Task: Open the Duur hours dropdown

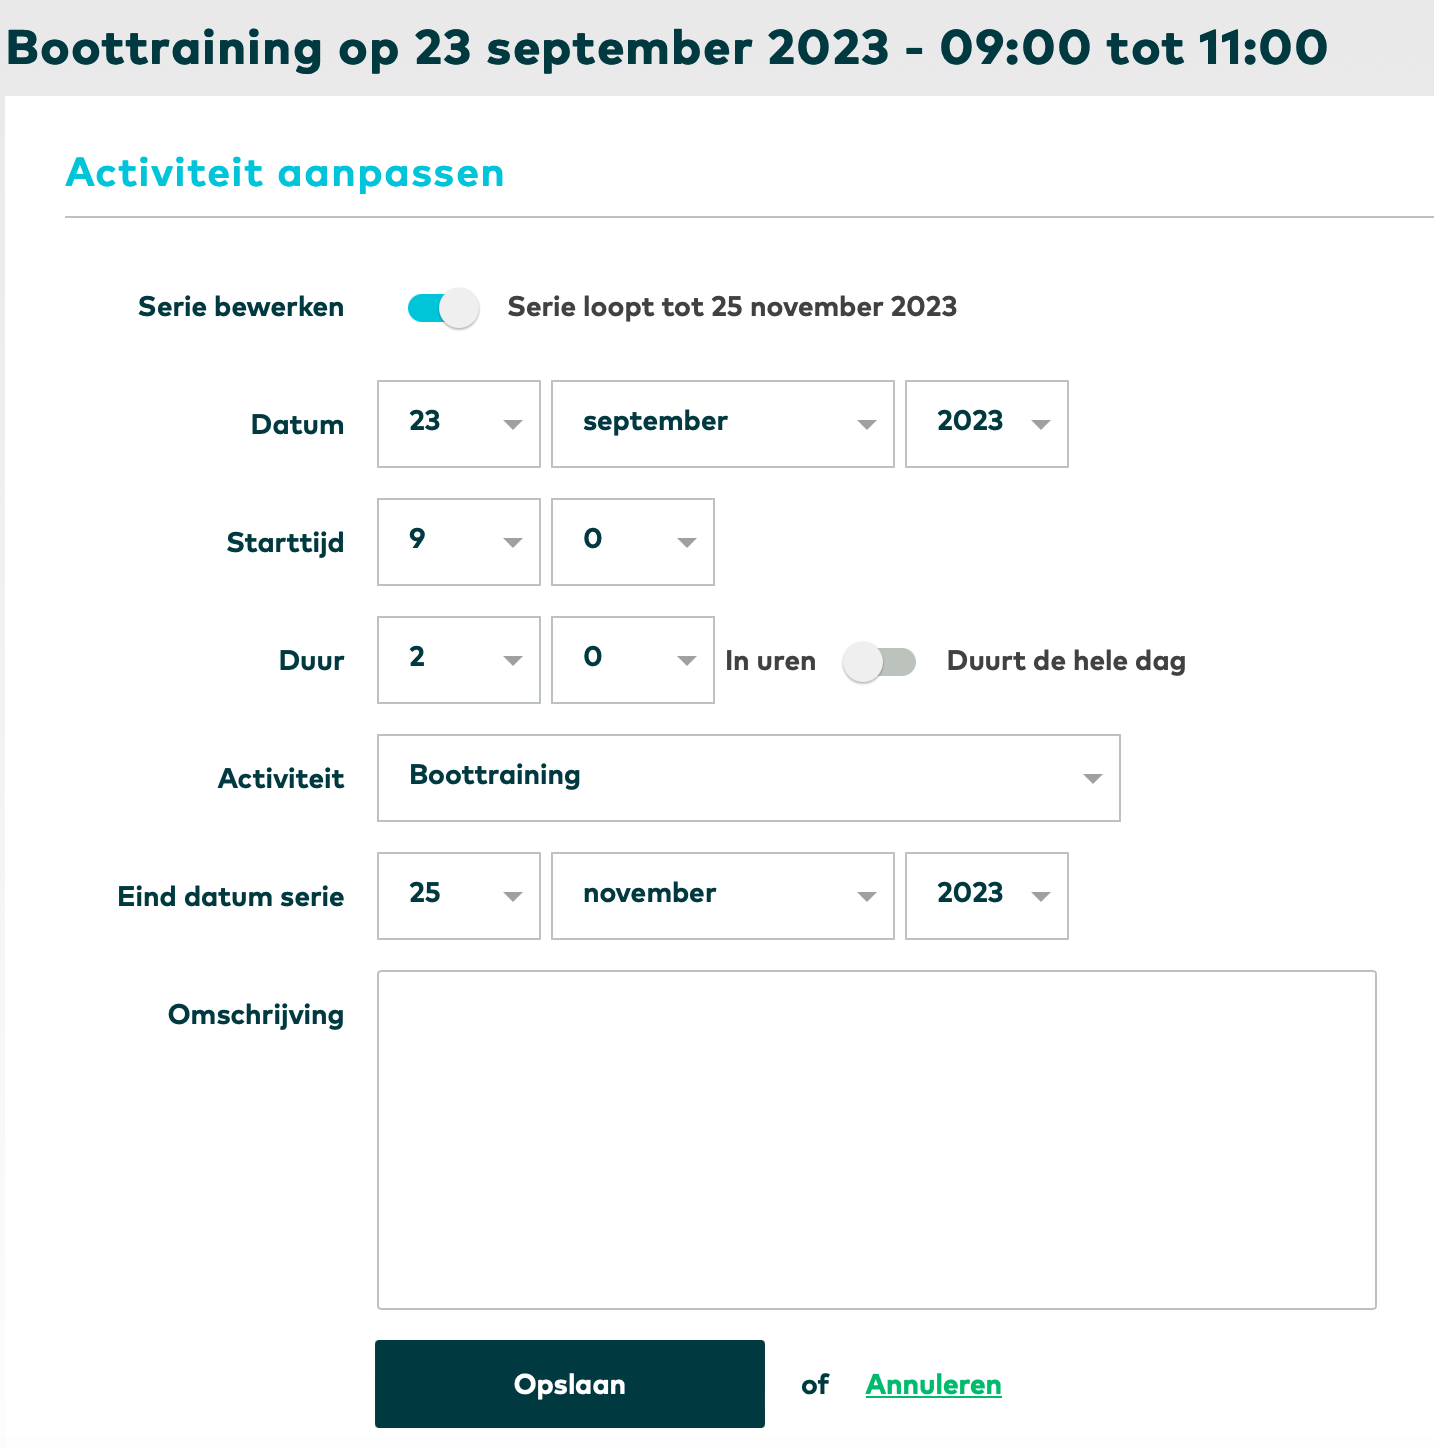Action: pyautogui.click(x=459, y=660)
